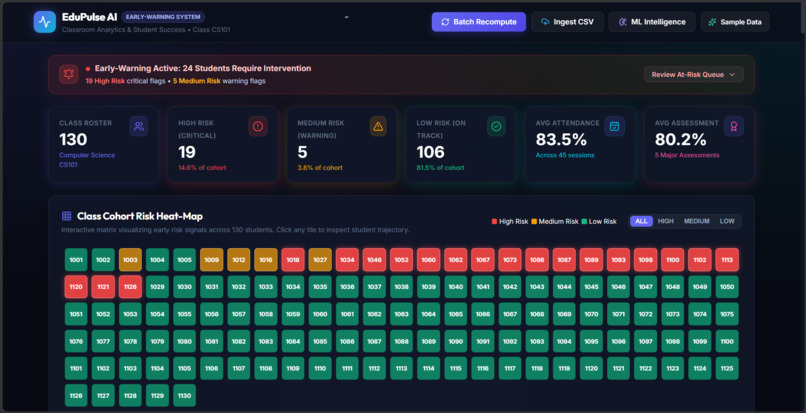The height and width of the screenshot is (413, 806).
Task: Open the red tile 1120
Action: [x=76, y=287]
